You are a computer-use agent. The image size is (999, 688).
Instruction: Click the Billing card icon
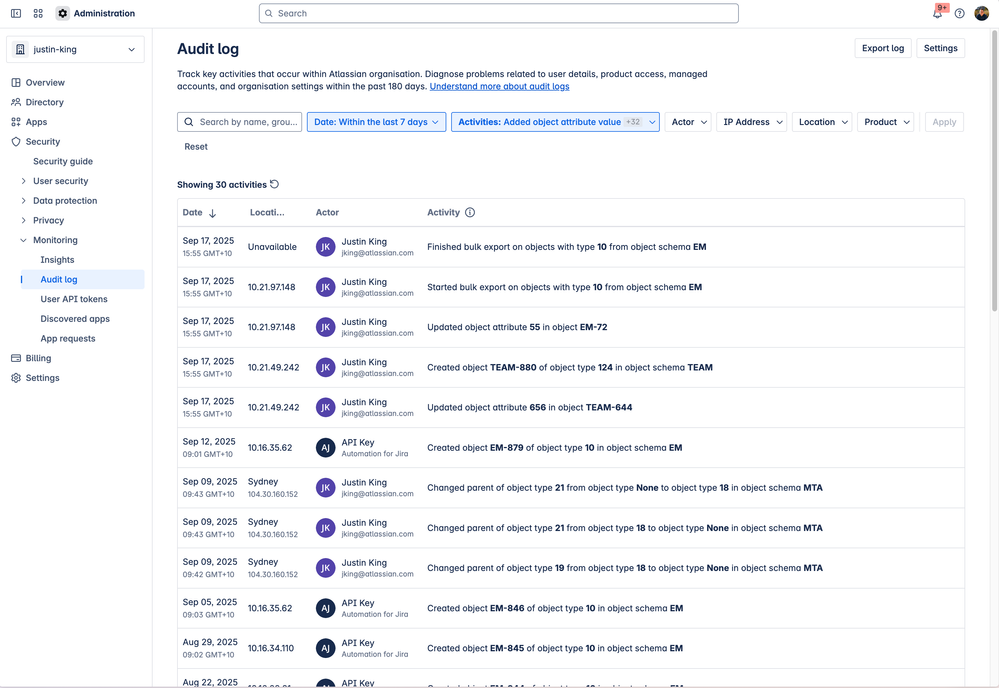click(x=16, y=358)
